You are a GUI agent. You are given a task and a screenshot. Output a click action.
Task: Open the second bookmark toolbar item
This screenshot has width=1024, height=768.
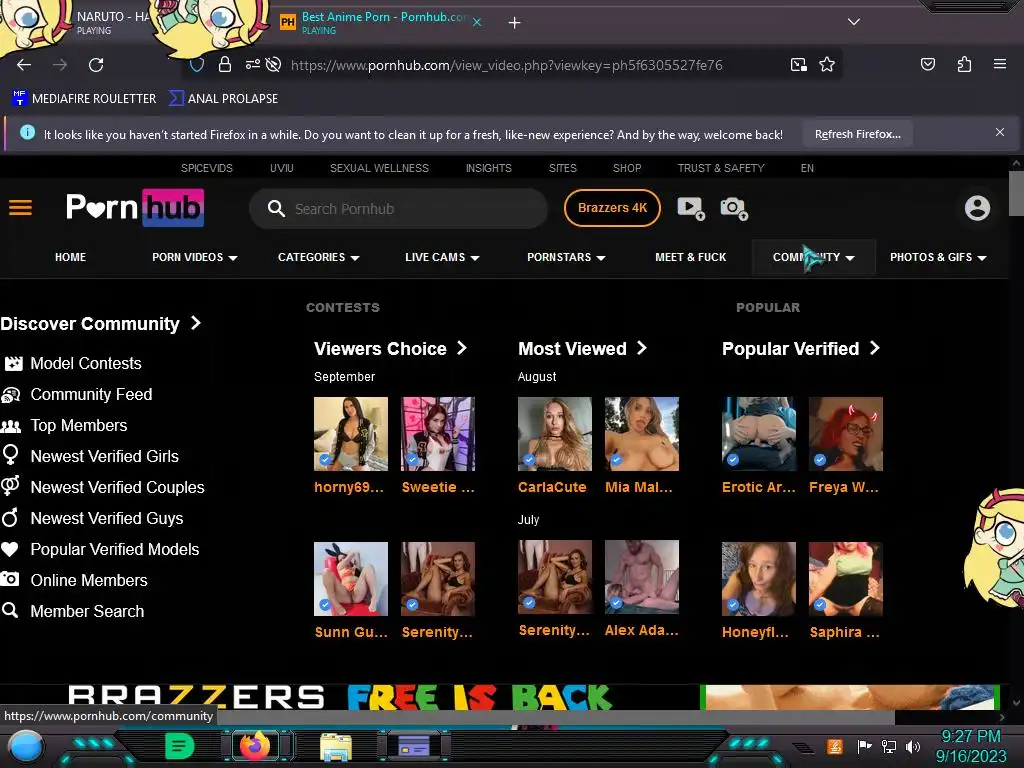coord(223,99)
